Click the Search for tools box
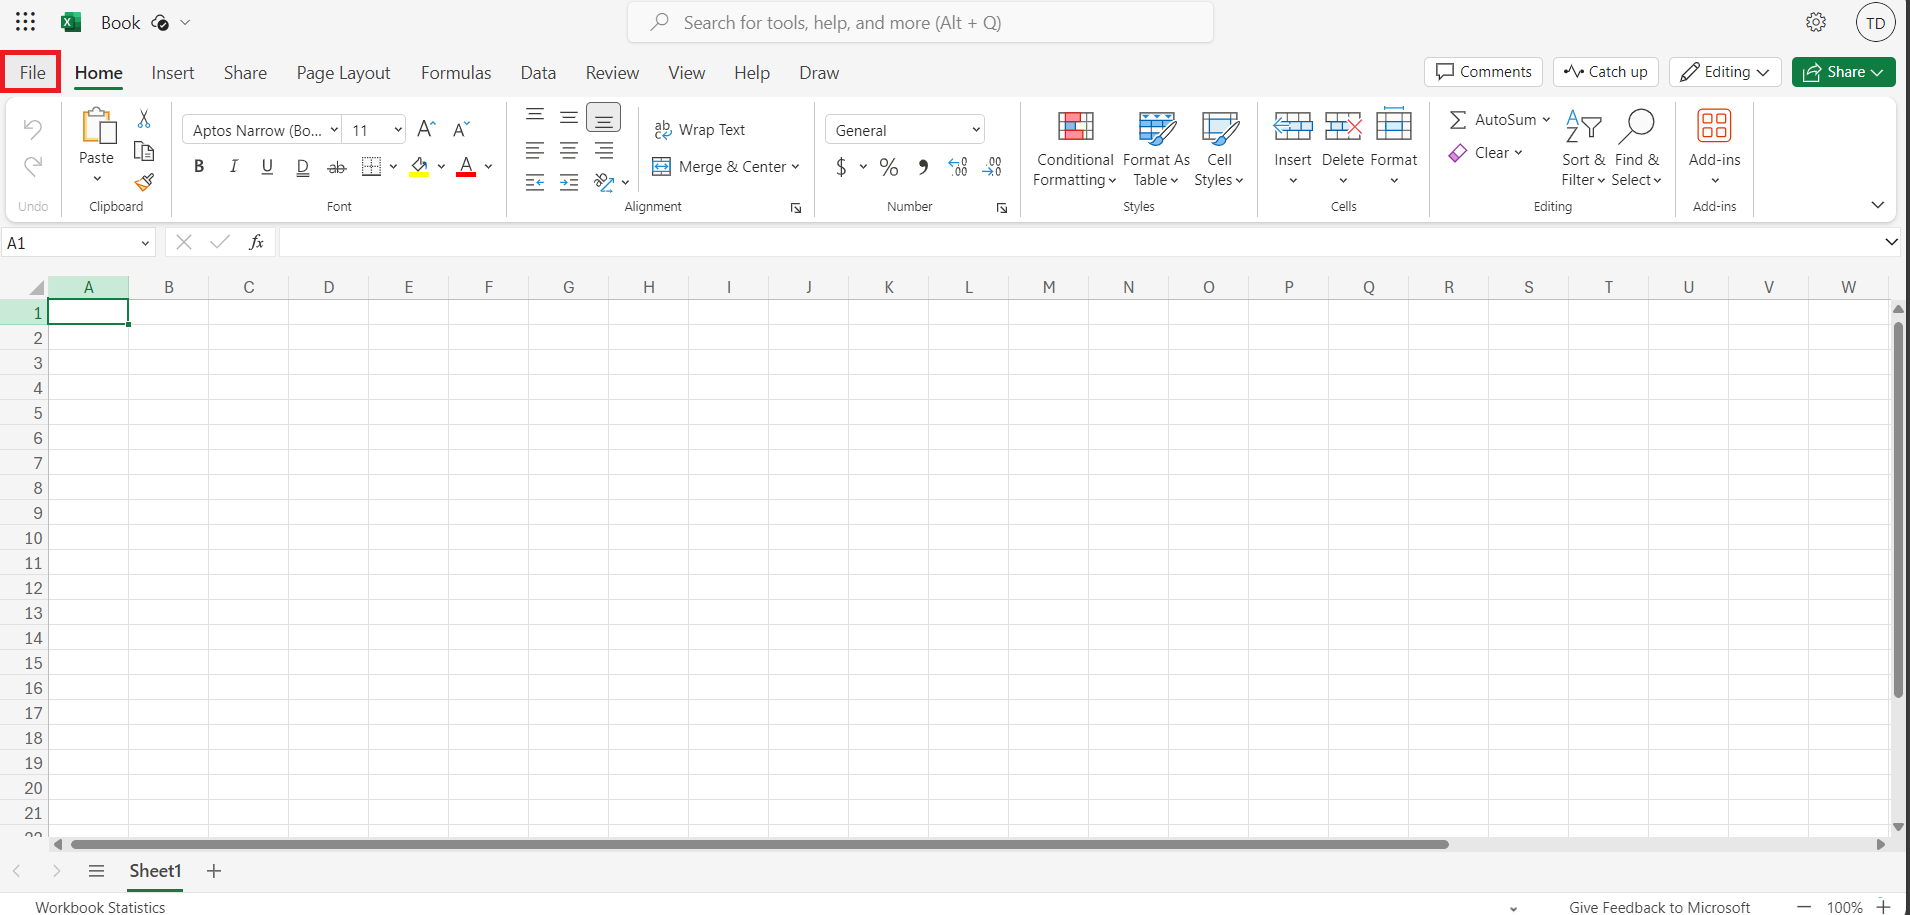This screenshot has height=915, width=1910. coord(920,22)
